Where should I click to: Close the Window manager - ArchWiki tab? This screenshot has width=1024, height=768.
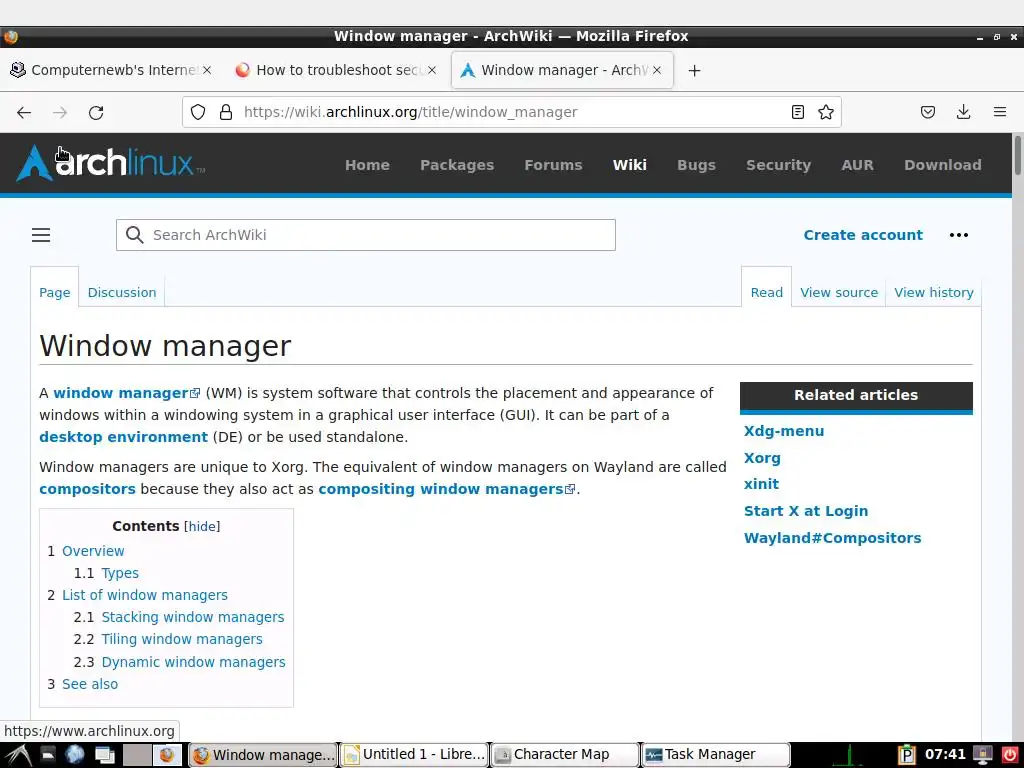coord(657,70)
